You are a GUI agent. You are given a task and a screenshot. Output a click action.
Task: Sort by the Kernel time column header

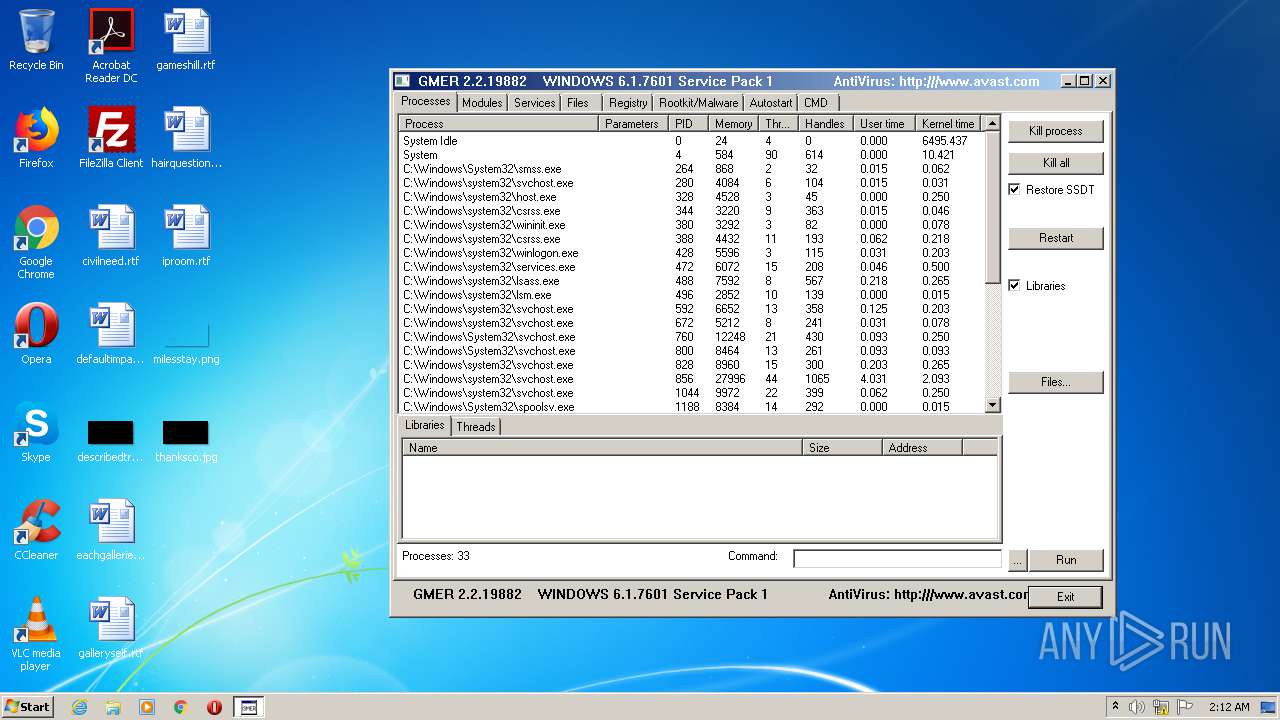pos(948,124)
